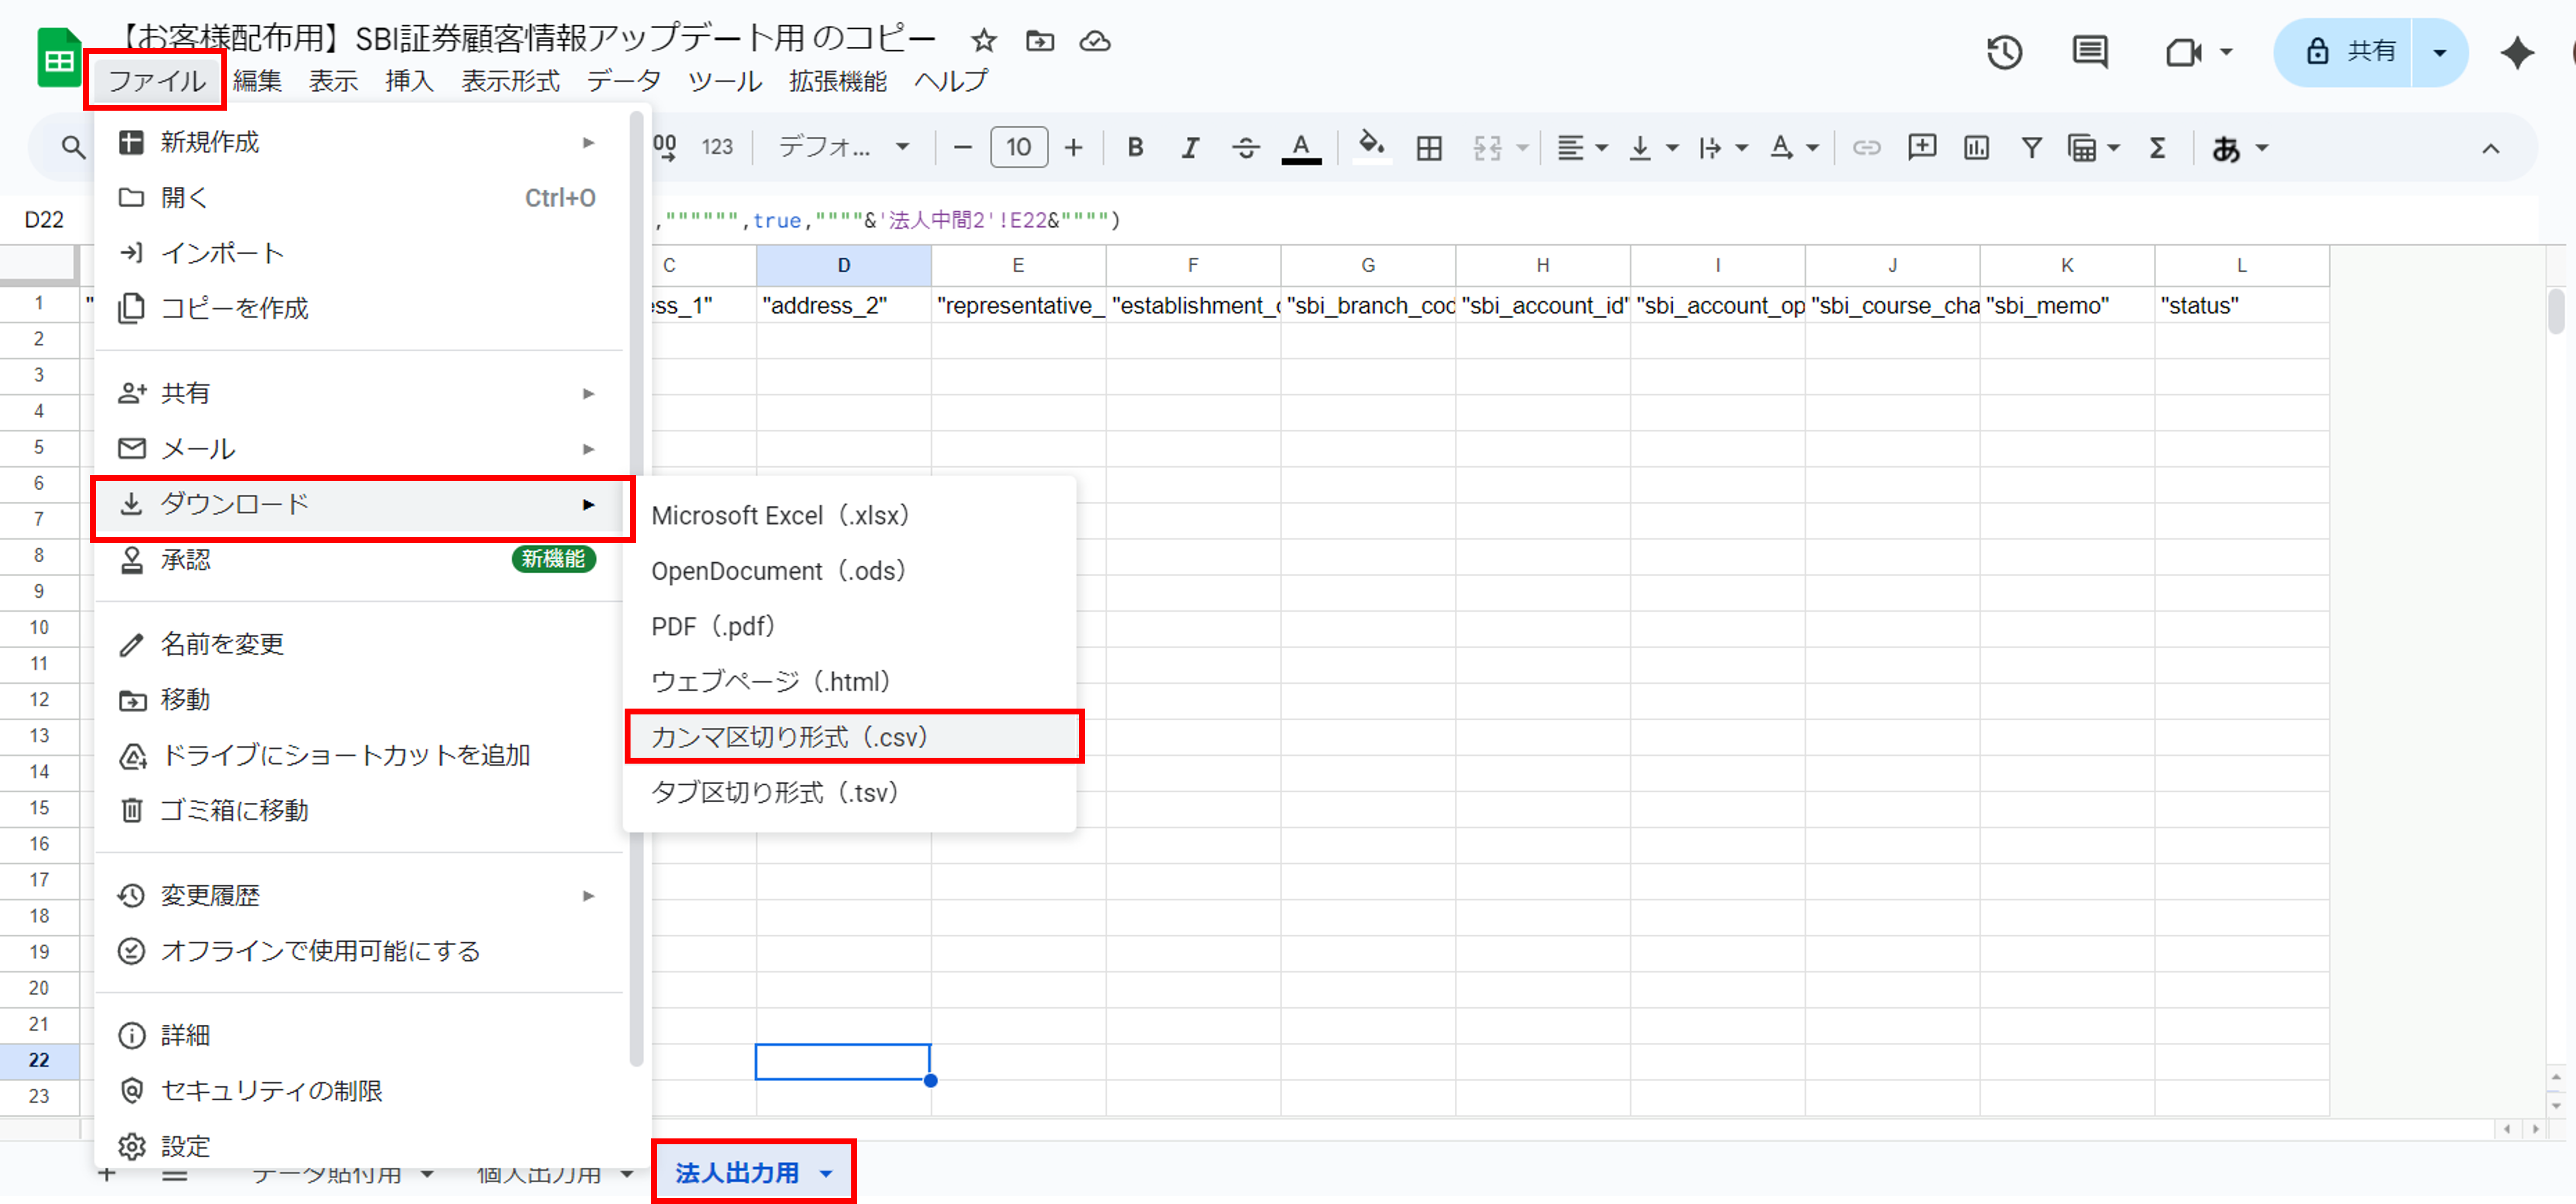Star this spreadsheet document
The image size is (2576, 1204).
tap(984, 41)
